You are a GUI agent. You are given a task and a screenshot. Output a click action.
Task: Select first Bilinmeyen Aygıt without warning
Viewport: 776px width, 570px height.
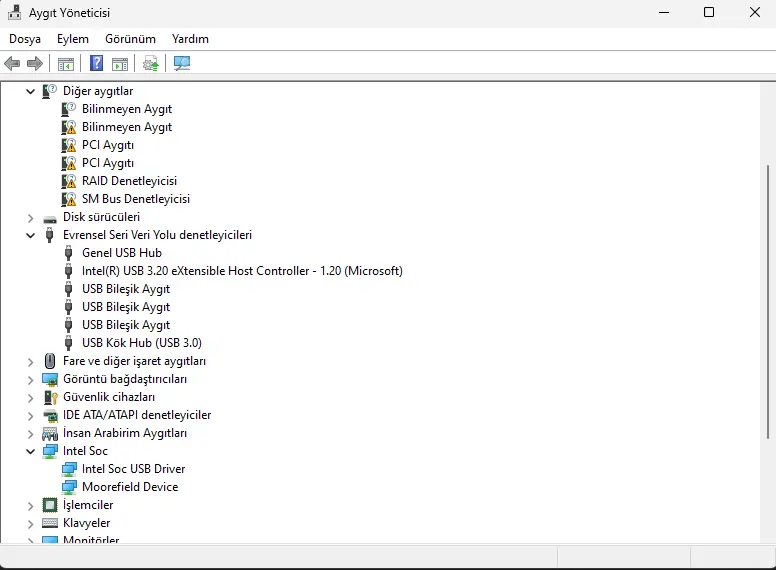pyautogui.click(x=127, y=109)
